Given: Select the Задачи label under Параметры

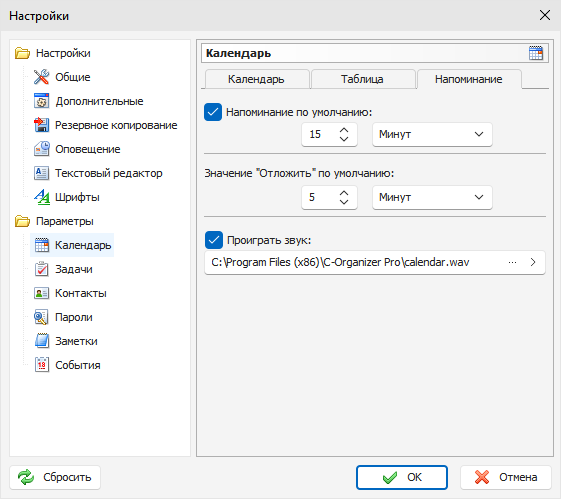Looking at the screenshot, I should [x=74, y=269].
